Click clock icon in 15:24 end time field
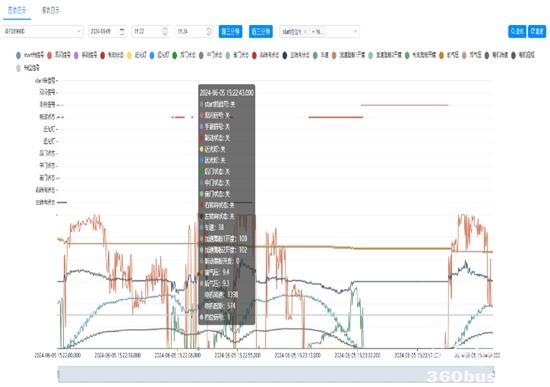 tap(209, 32)
